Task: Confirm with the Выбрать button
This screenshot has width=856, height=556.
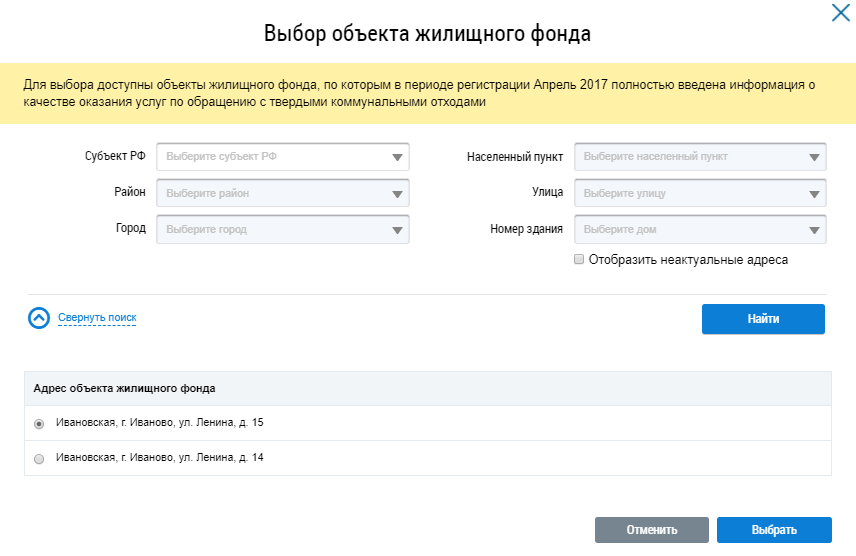Action: [x=774, y=530]
